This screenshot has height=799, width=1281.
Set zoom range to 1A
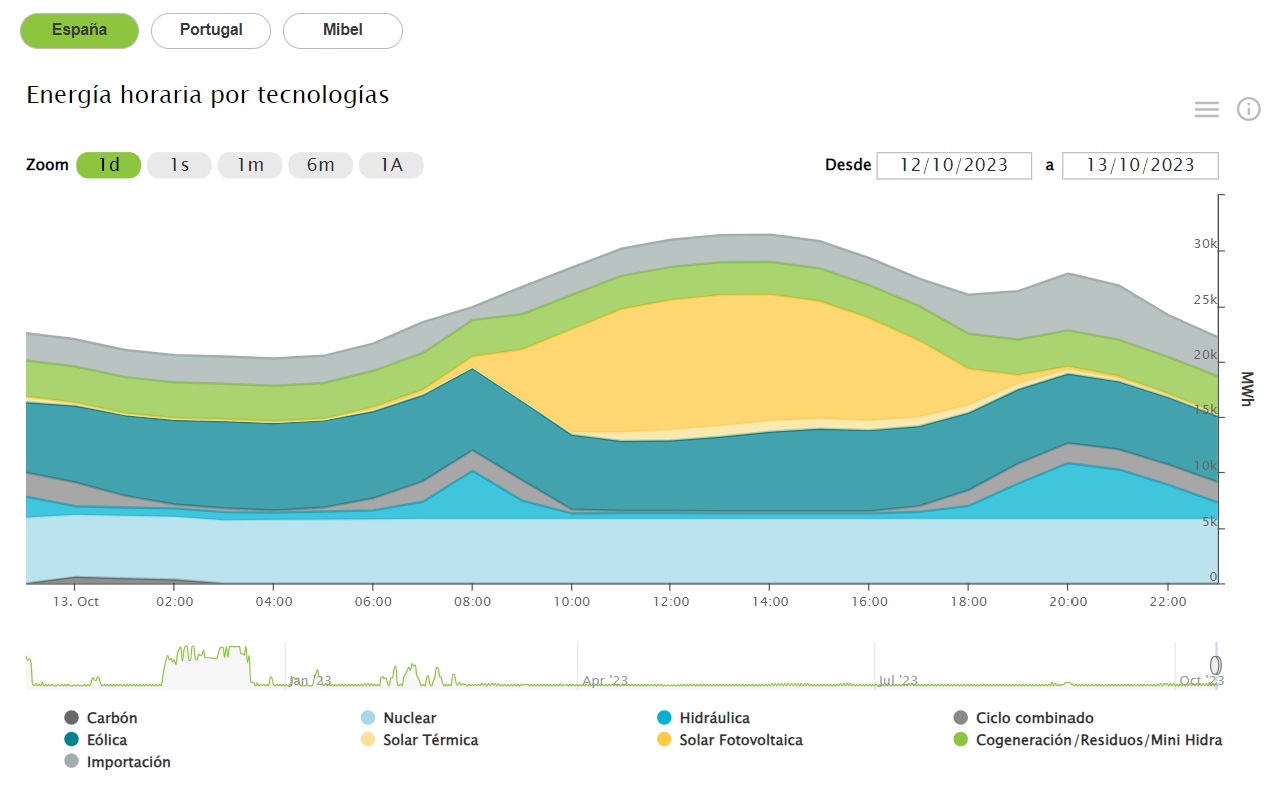391,165
